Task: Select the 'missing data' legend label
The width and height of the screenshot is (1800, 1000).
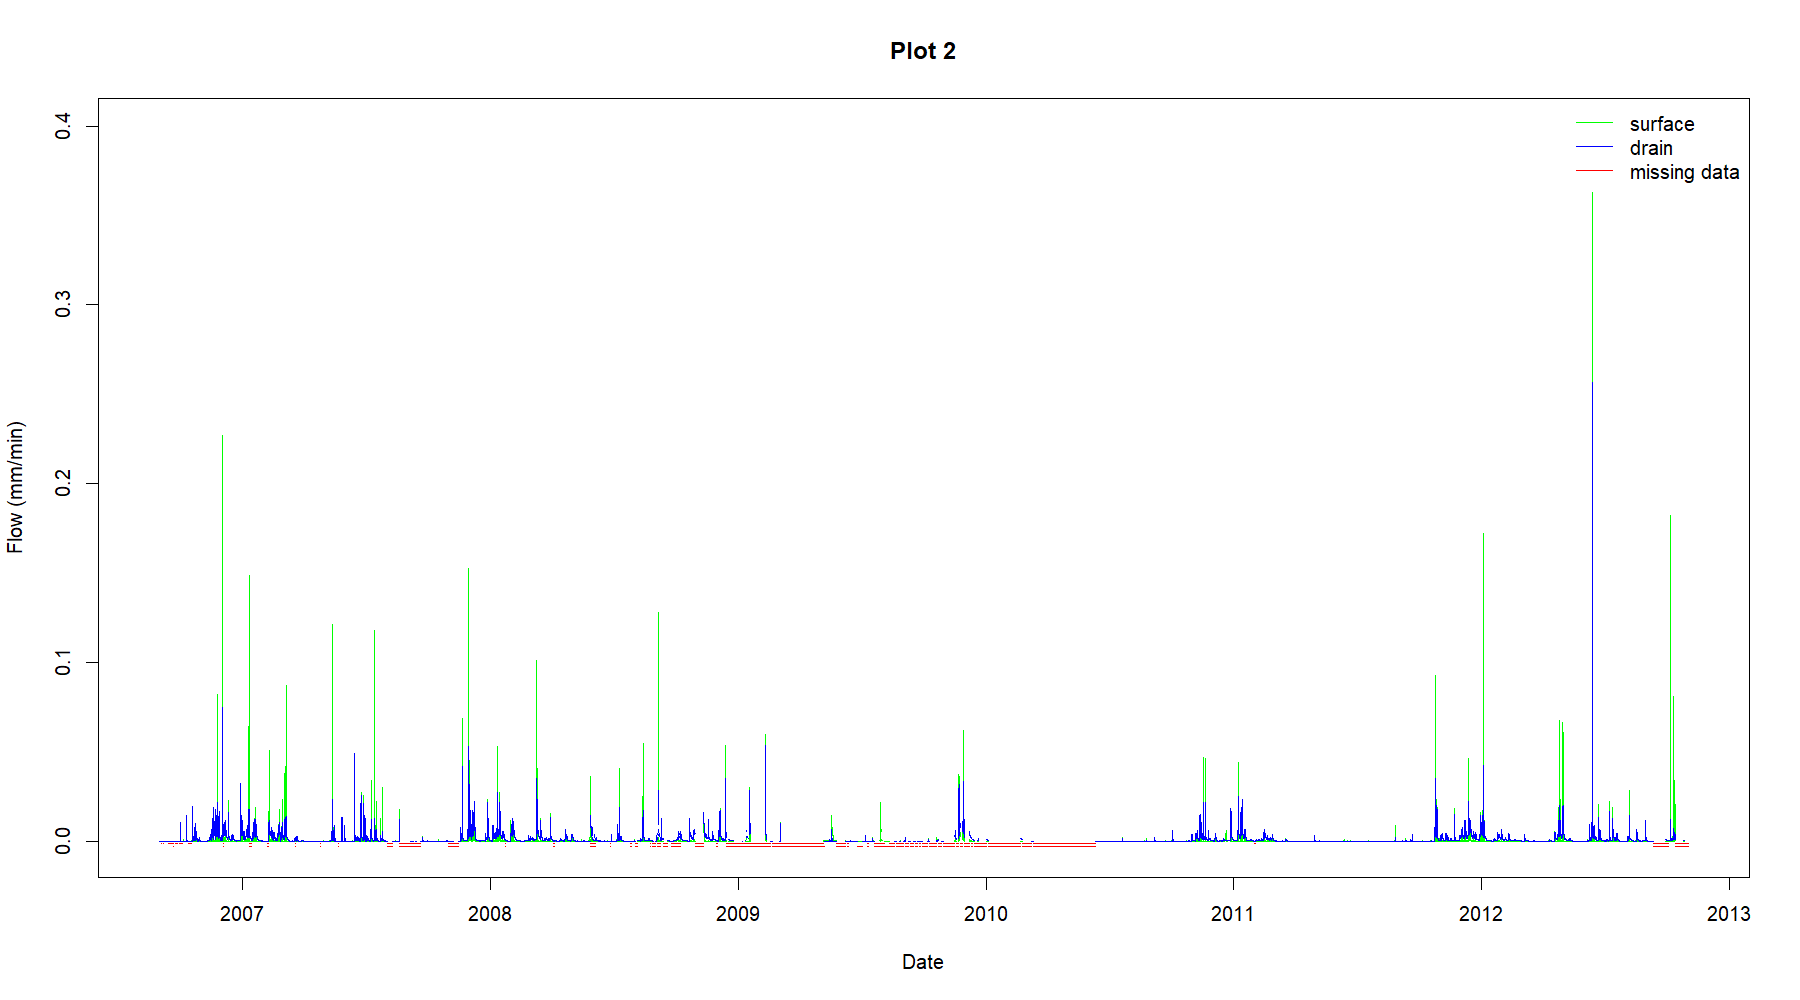Action: pyautogui.click(x=1684, y=172)
